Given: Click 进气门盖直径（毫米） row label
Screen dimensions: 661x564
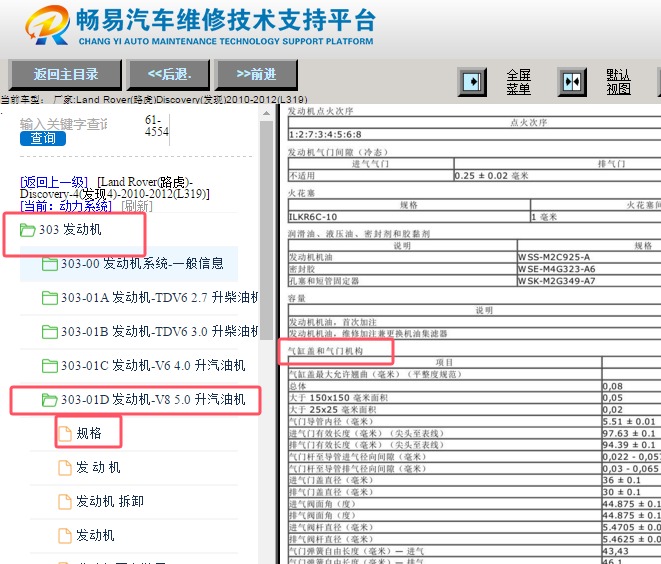Looking at the screenshot, I should [x=331, y=480].
